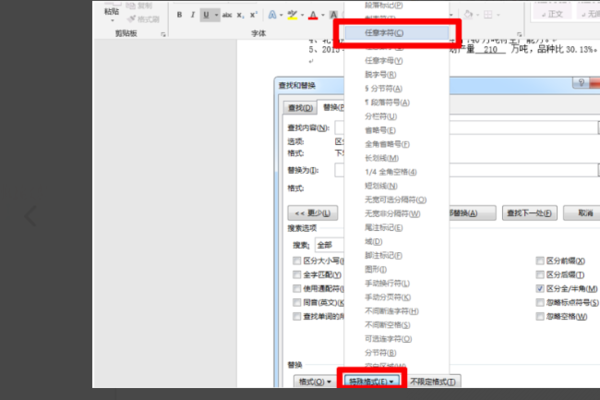Tick the 同音(英文) checkbox
The width and height of the screenshot is (600, 400).
[x=297, y=302]
